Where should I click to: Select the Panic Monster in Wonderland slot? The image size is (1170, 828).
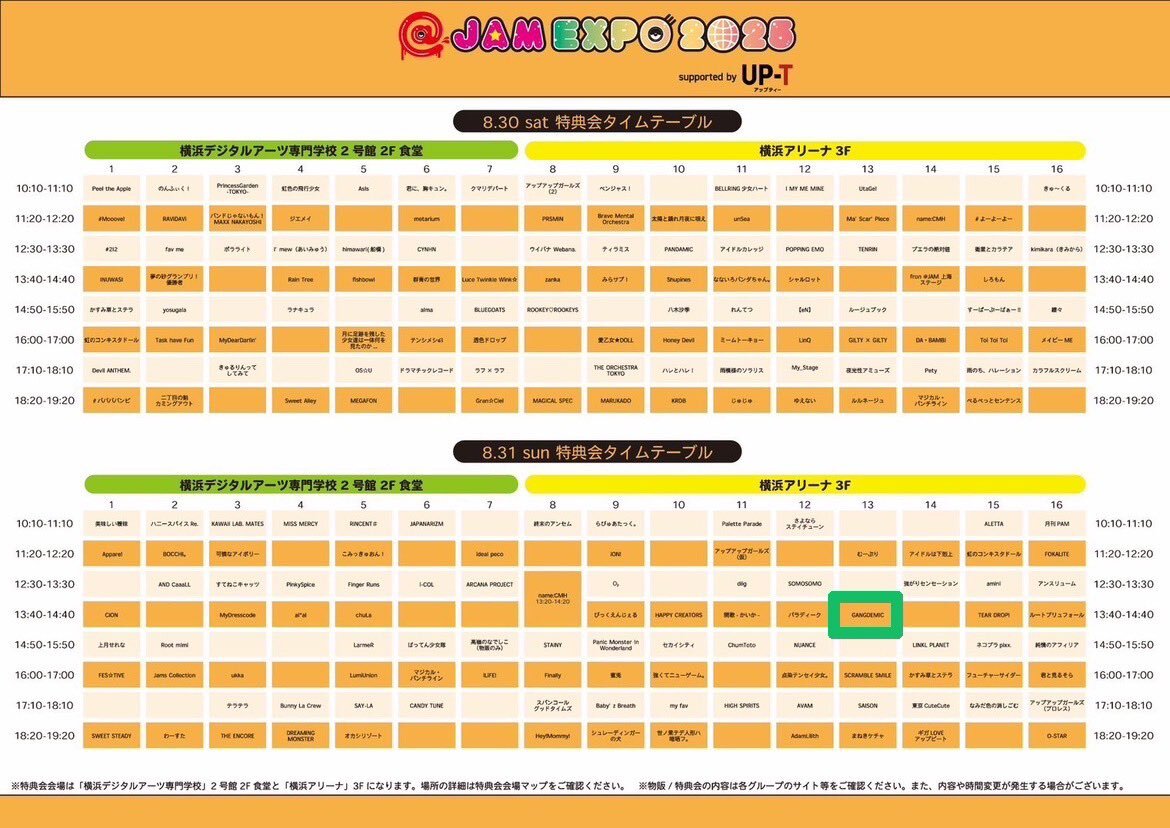tap(616, 644)
